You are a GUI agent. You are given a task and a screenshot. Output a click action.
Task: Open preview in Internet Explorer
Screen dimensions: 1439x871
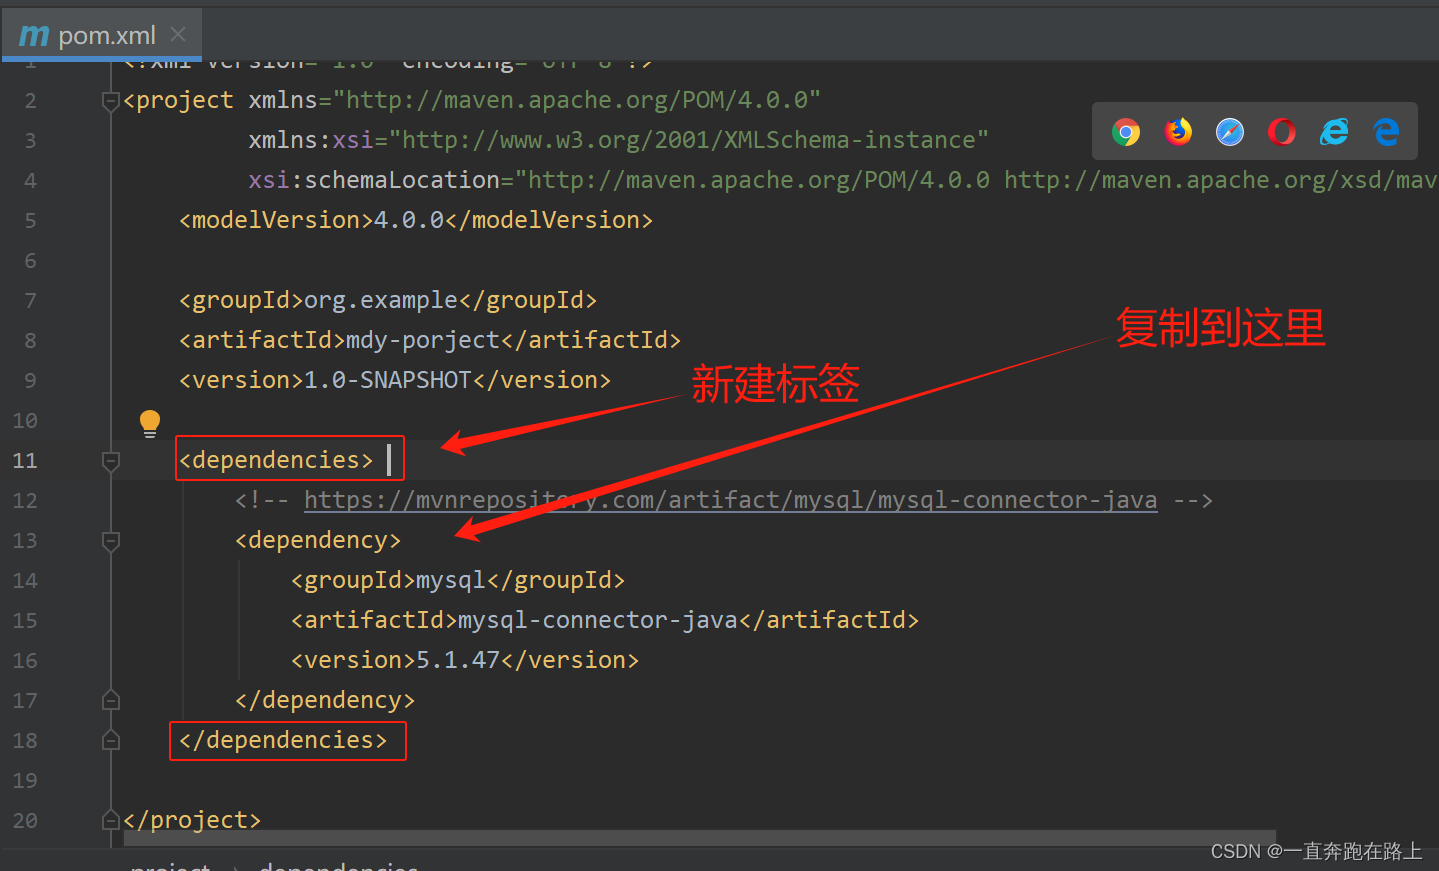click(x=1334, y=132)
